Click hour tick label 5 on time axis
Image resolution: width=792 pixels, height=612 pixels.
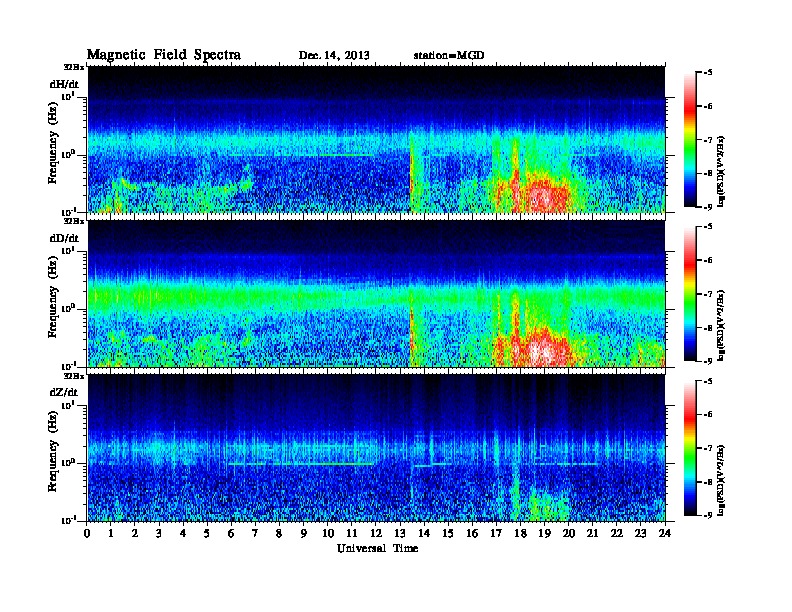coord(207,534)
